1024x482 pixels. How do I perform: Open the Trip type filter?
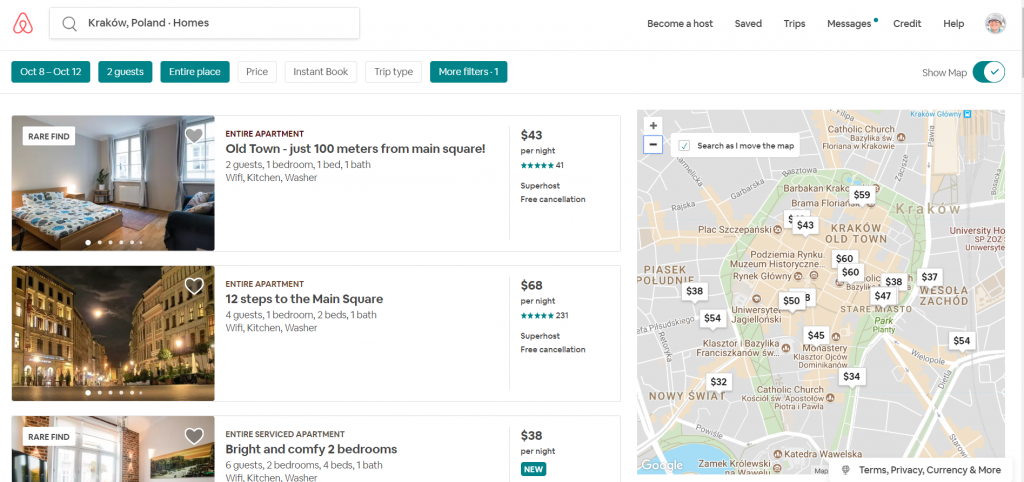click(x=394, y=72)
